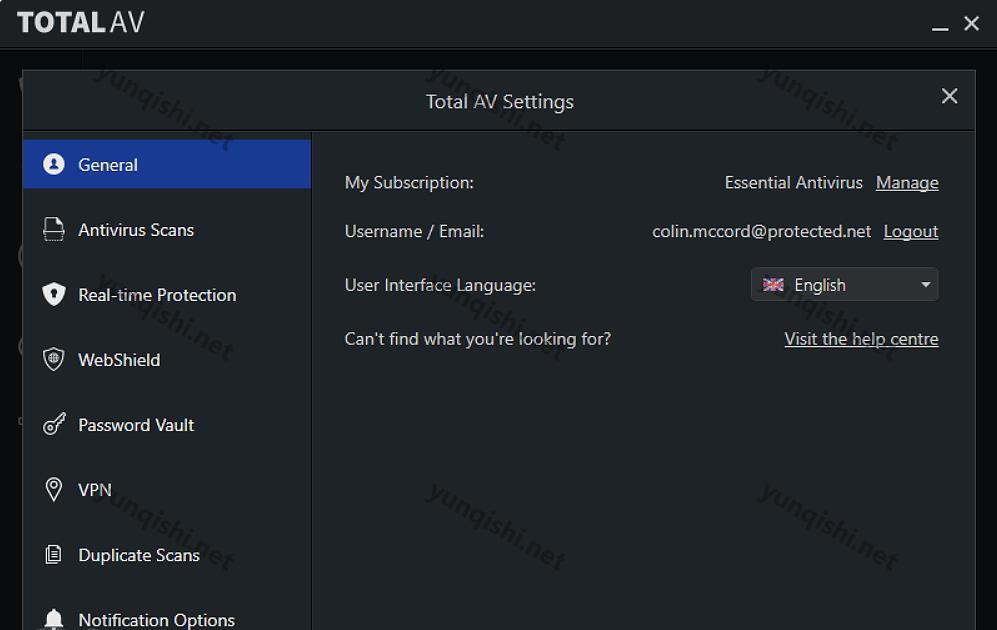Expand language list using the dropdown arrow
This screenshot has height=630, width=997.
point(926,285)
